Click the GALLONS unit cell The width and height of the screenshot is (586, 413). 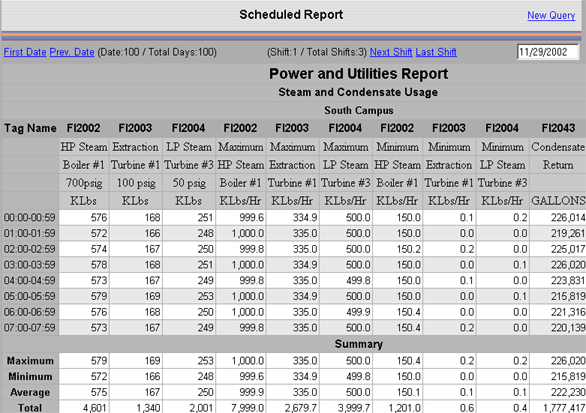click(558, 201)
